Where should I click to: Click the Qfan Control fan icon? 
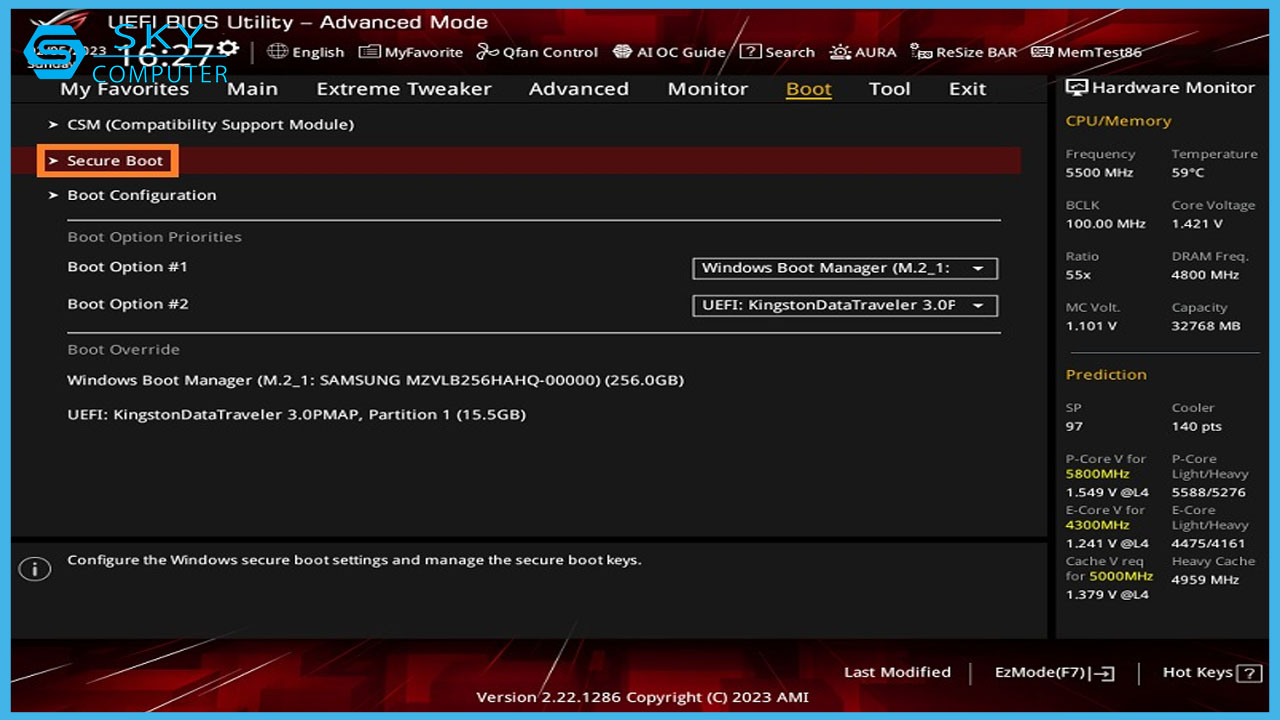pyautogui.click(x=487, y=52)
